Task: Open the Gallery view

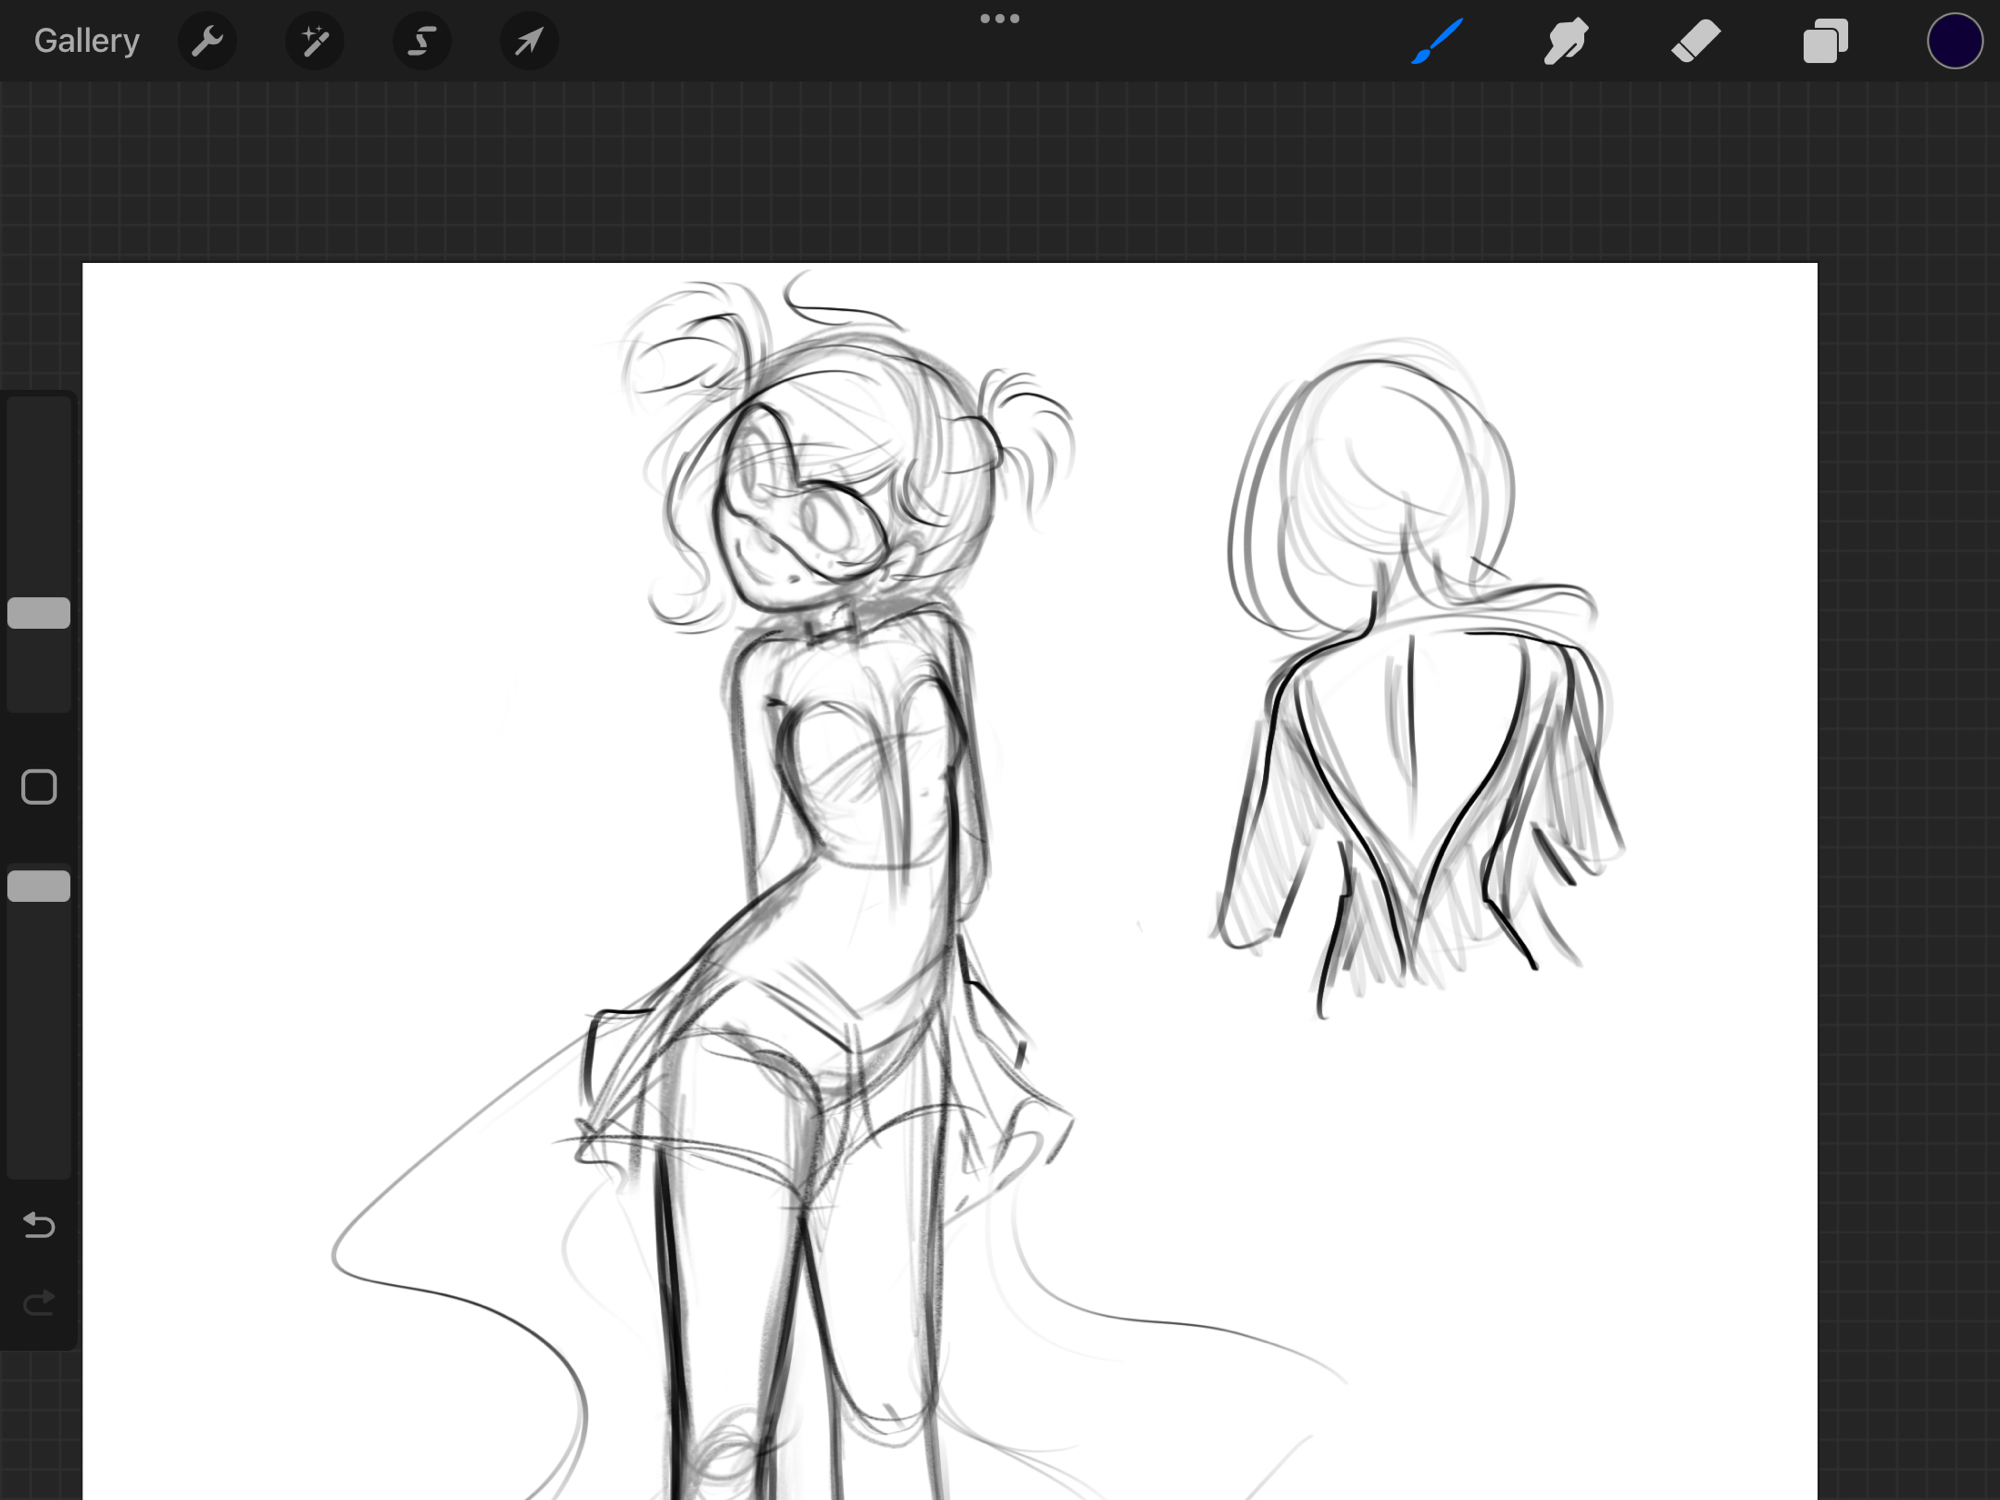Action: pos(86,41)
